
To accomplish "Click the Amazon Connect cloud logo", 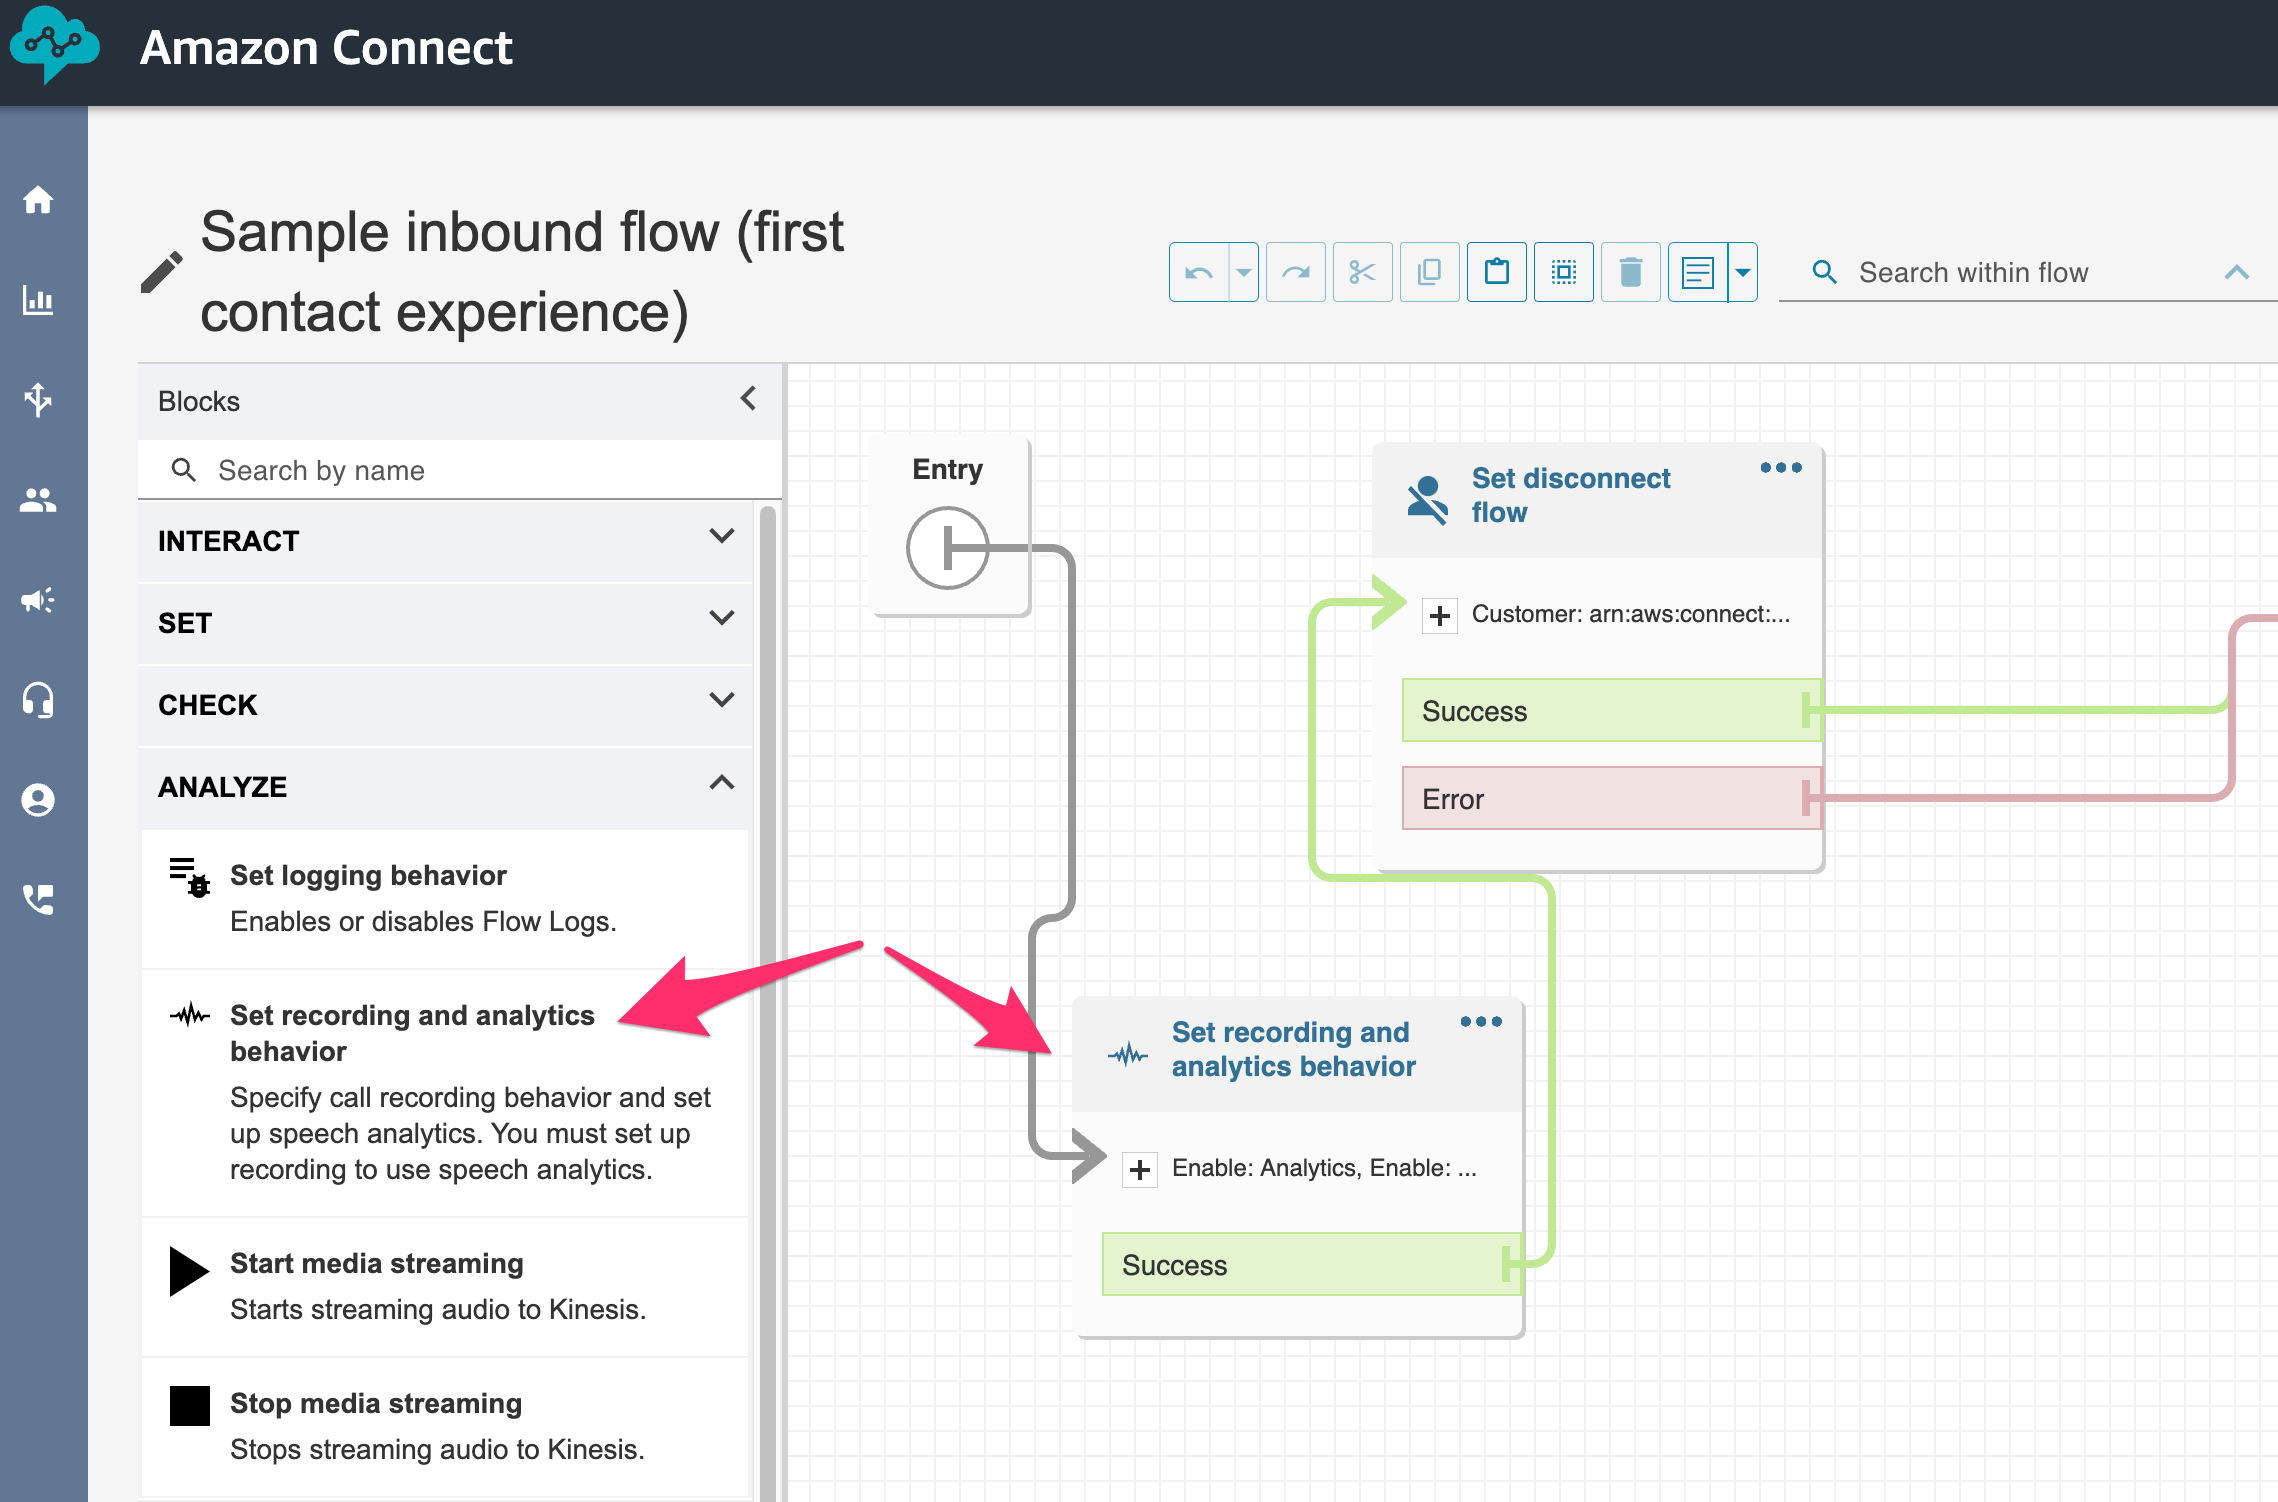I will click(54, 45).
